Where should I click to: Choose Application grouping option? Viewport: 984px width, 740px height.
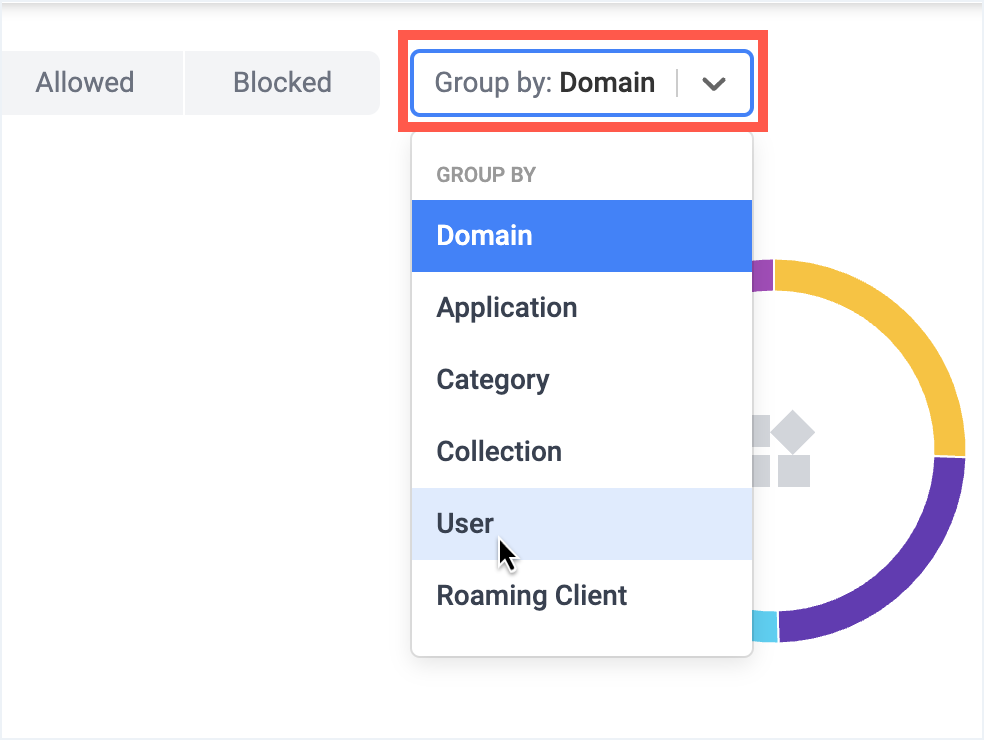582,308
